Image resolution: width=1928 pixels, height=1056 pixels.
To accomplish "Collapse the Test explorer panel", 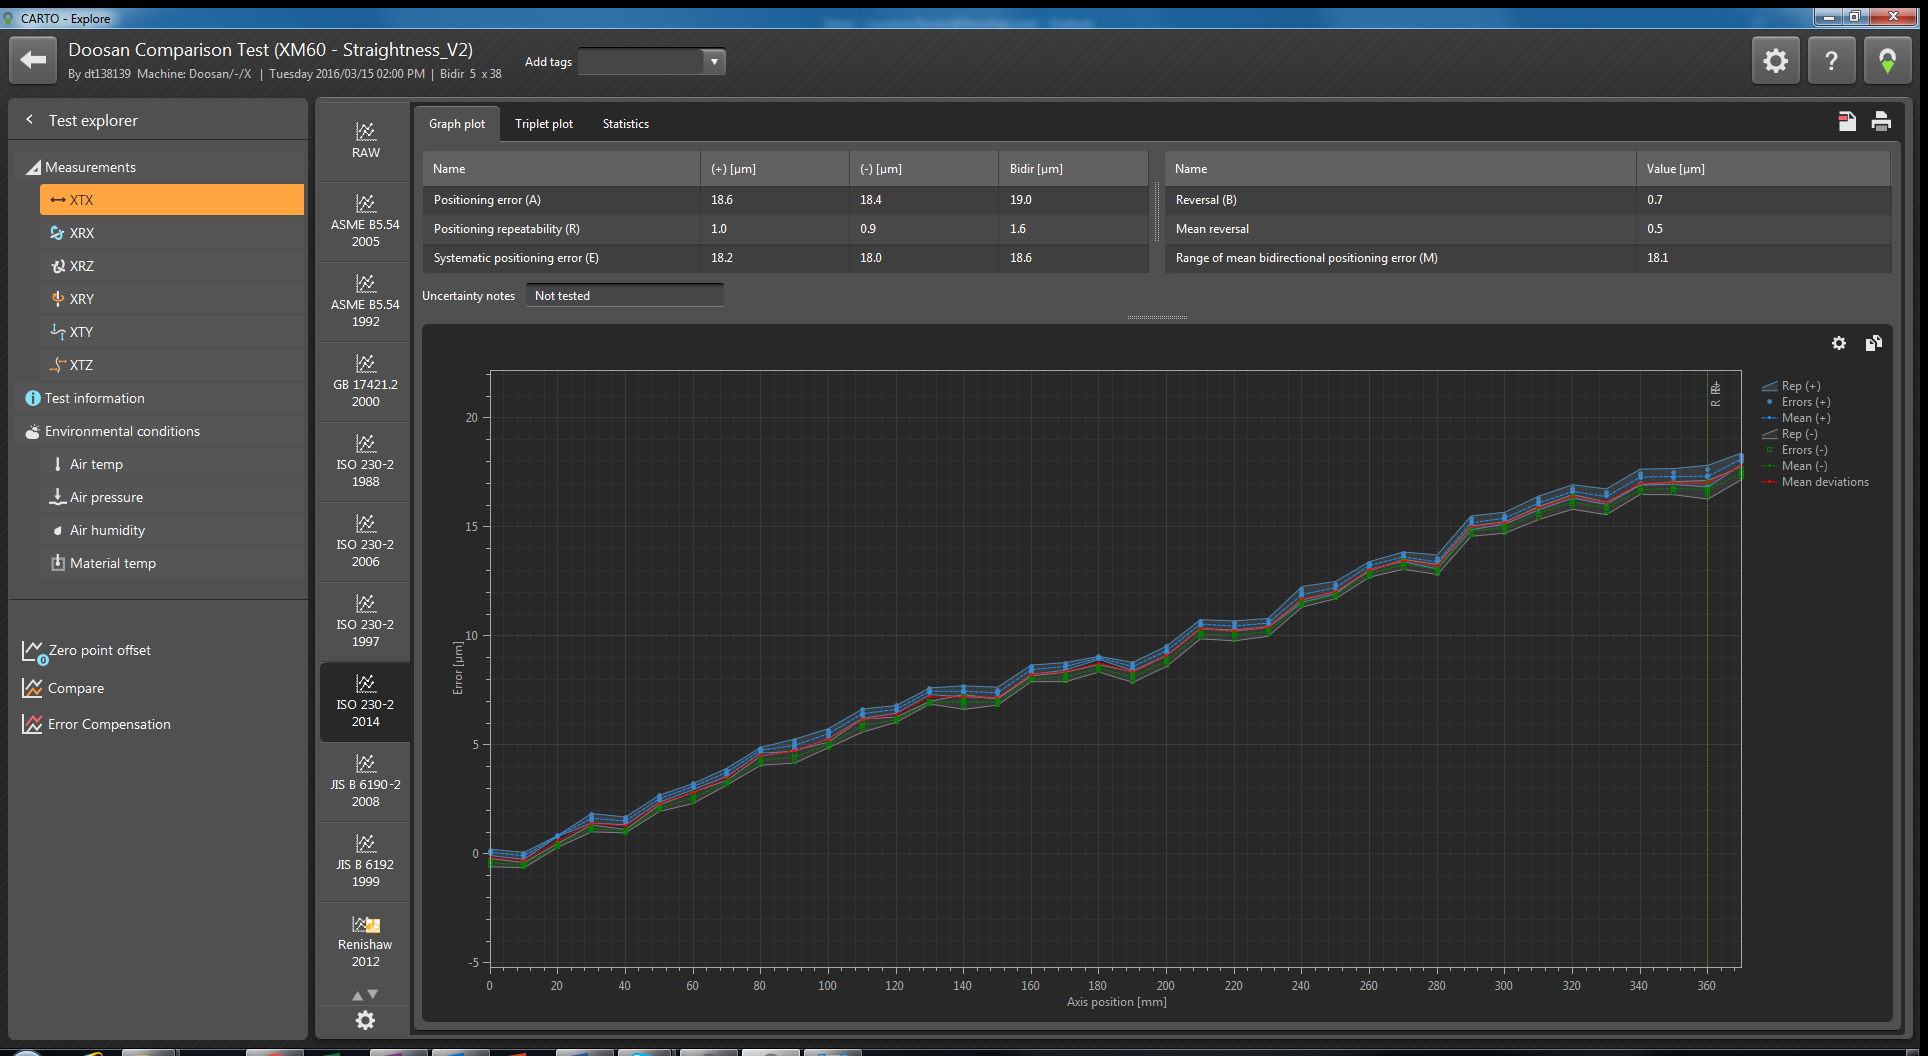I will pos(29,120).
